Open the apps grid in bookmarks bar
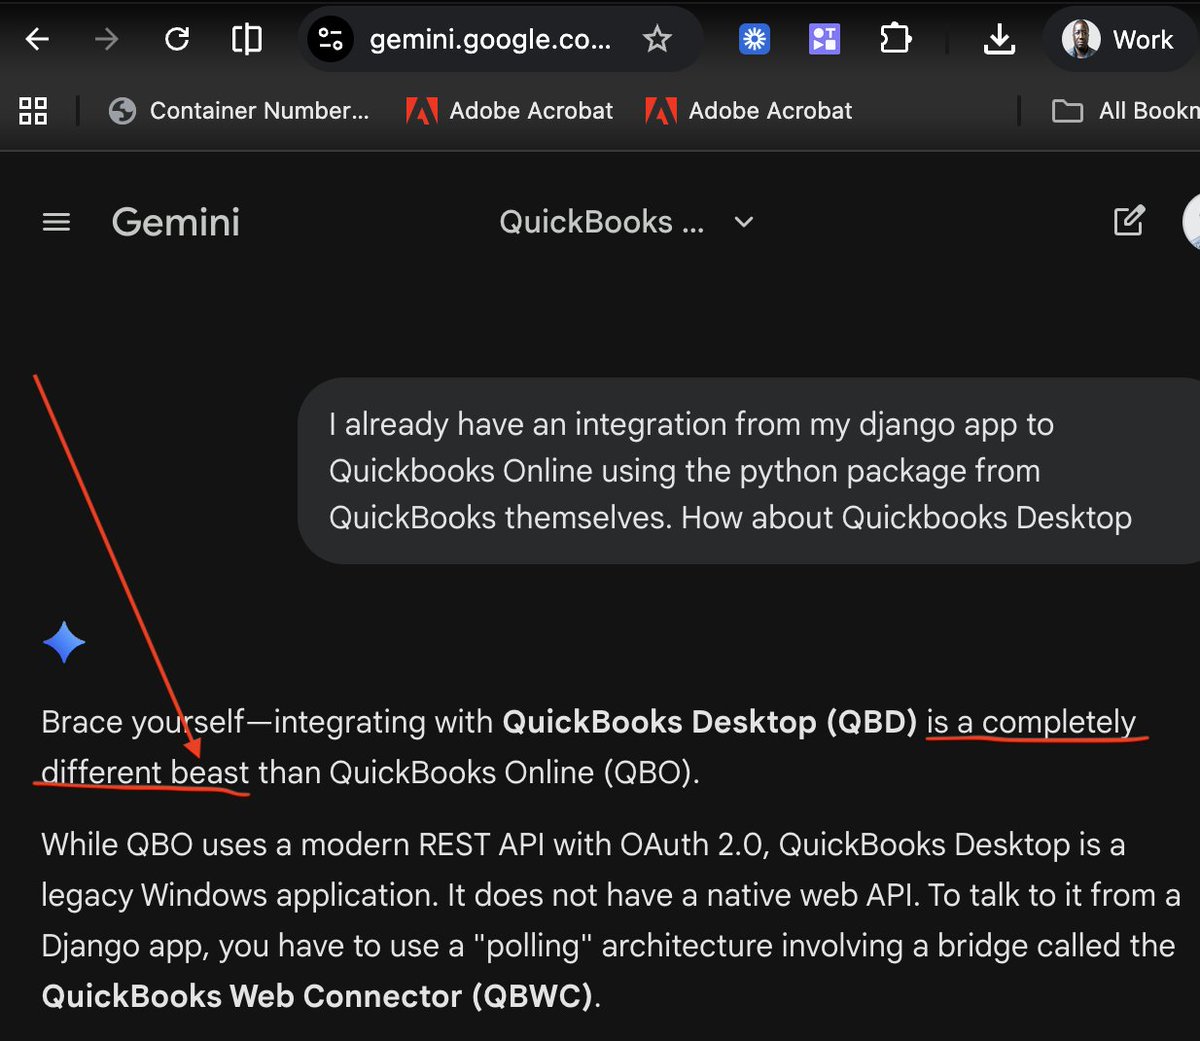The height and width of the screenshot is (1041, 1200). click(33, 111)
